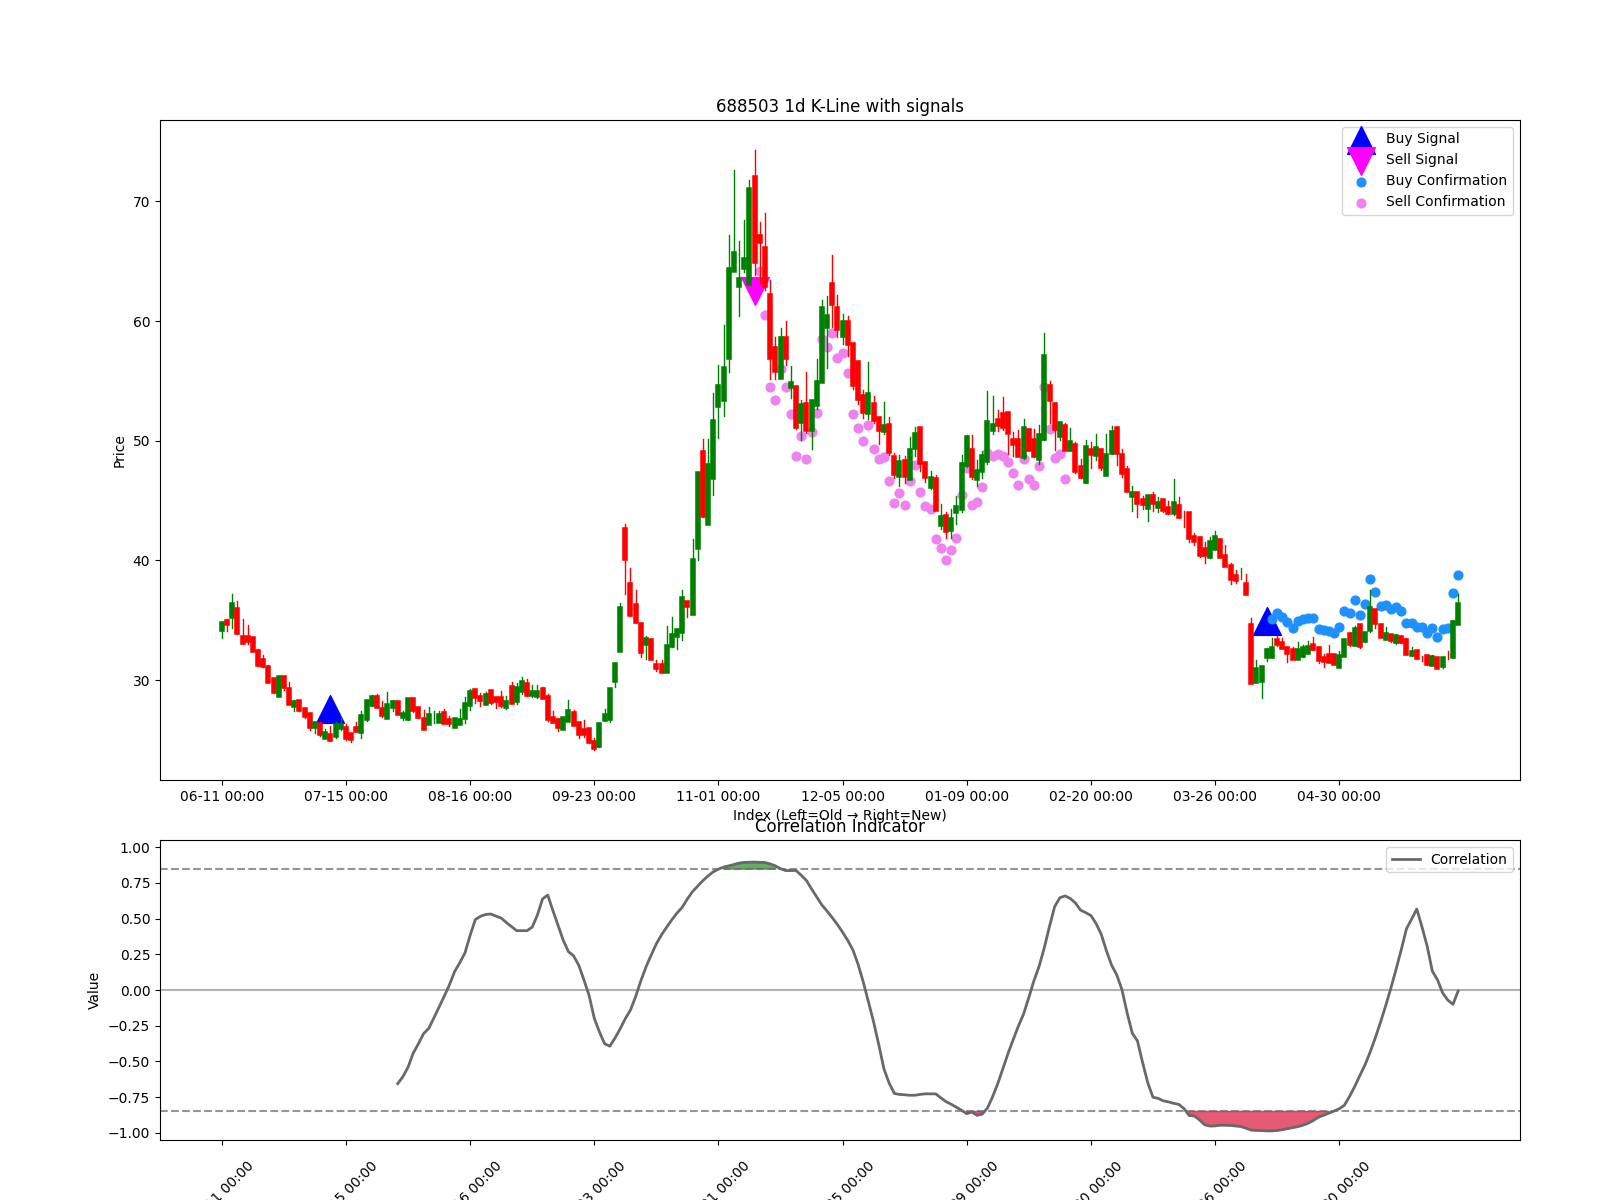Click the 'Buy Signal' legend label
Viewport: 1600px width, 1200px height.
pos(1422,139)
